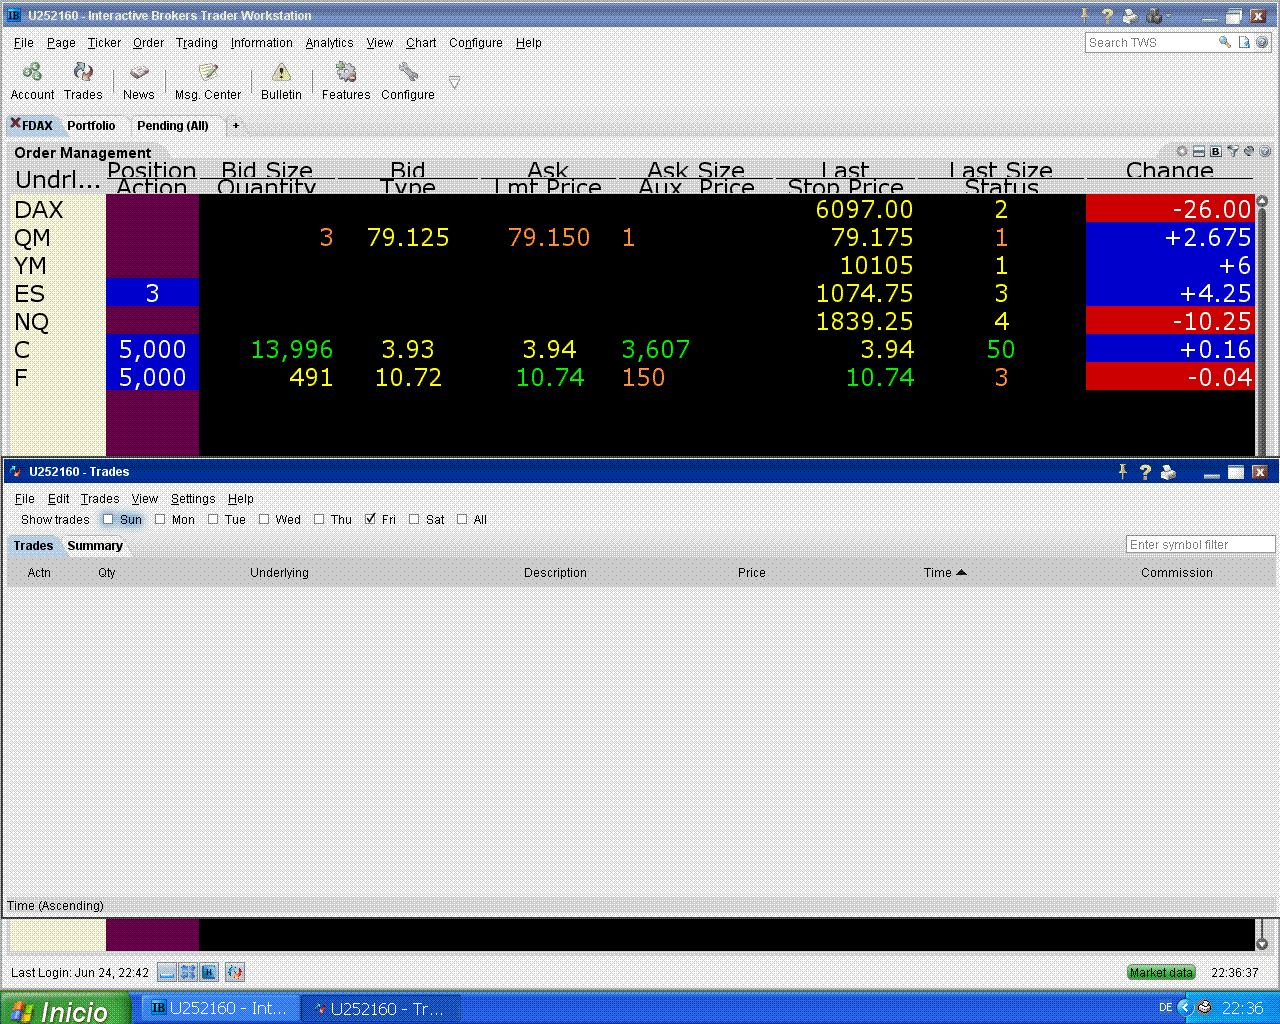Image resolution: width=1280 pixels, height=1024 pixels.
Task: Click the help icon in Trades window
Action: point(1145,471)
